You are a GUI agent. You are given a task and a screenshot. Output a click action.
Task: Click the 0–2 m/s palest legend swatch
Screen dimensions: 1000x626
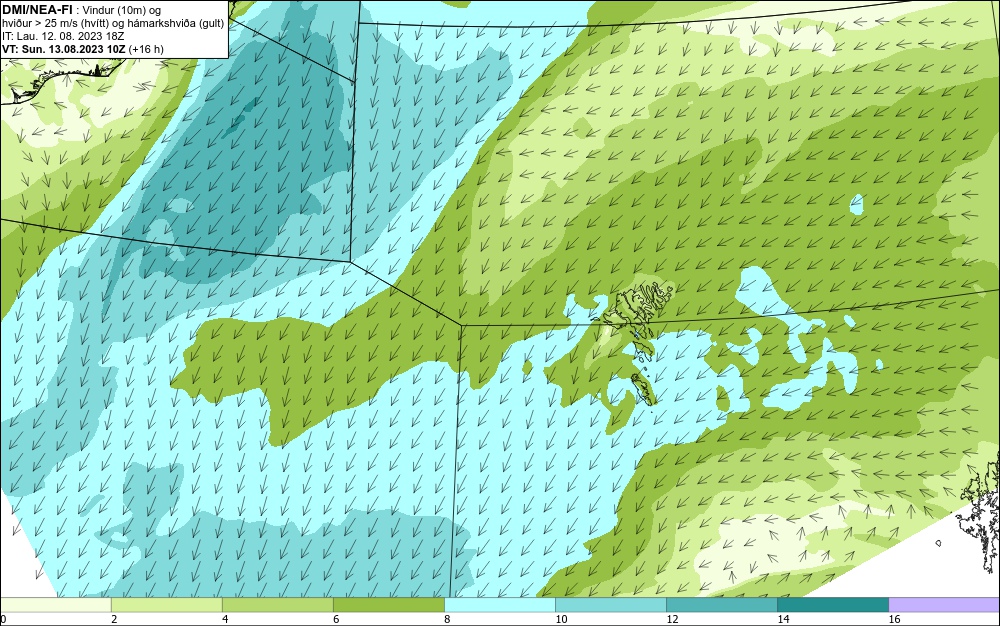(x=55, y=604)
